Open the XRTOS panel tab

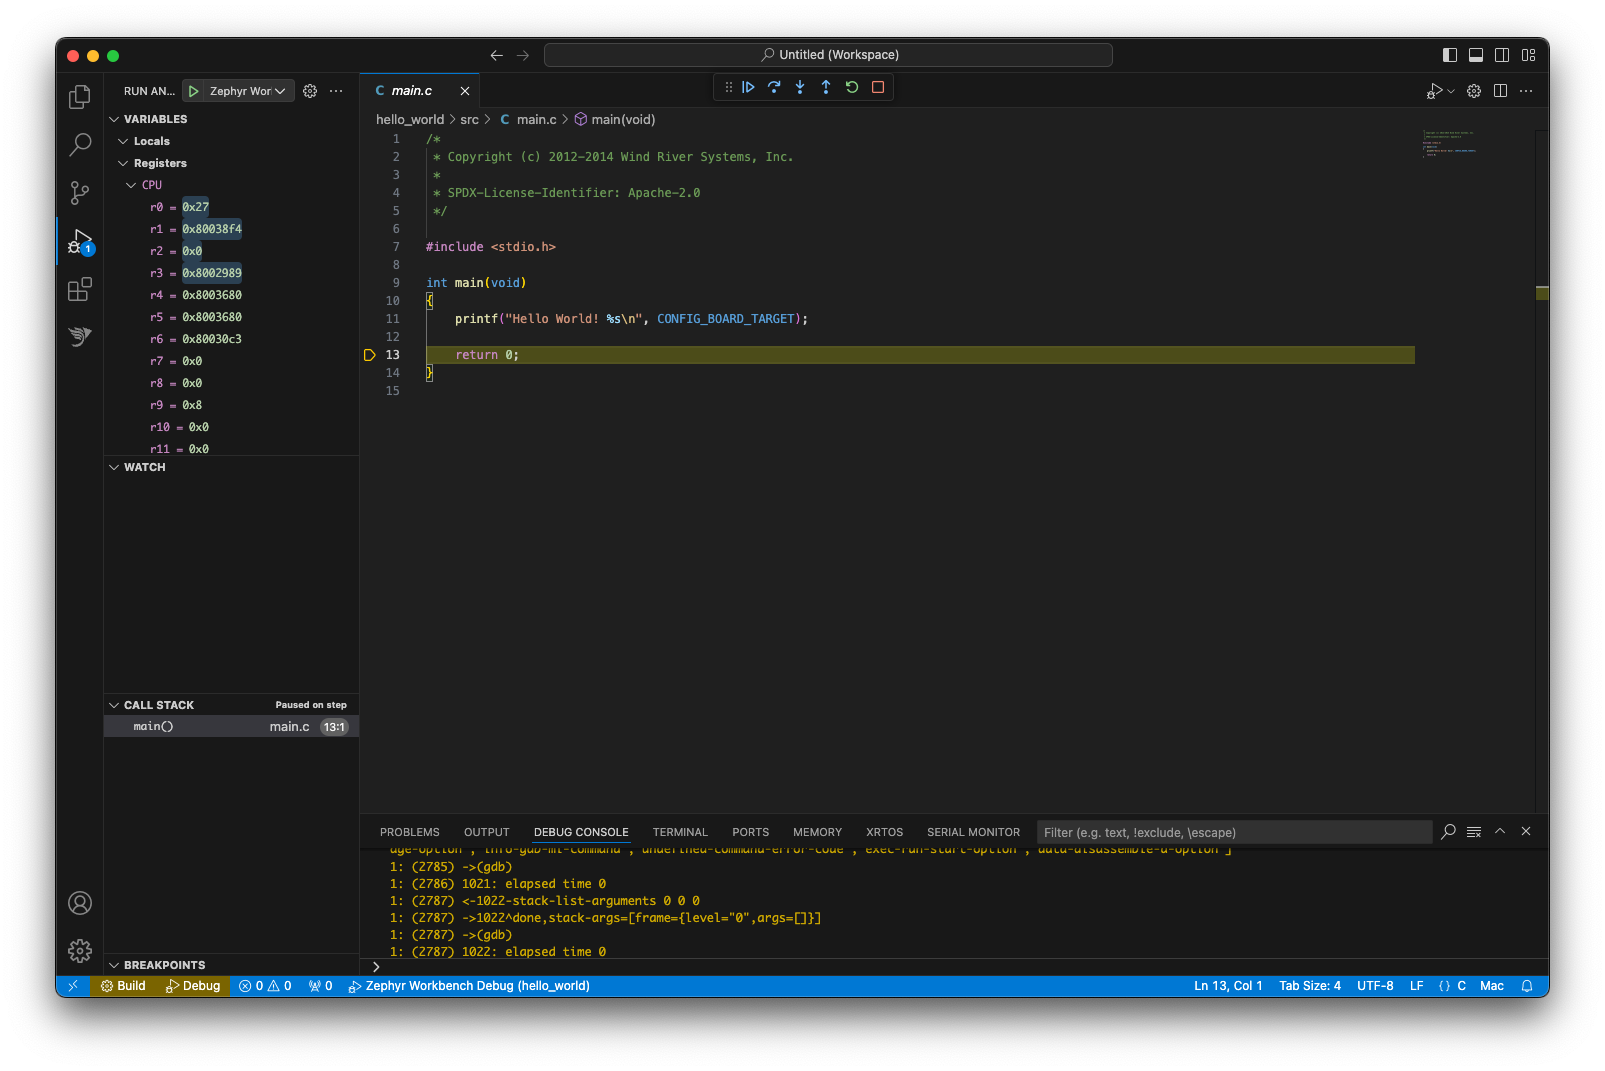pyautogui.click(x=884, y=832)
